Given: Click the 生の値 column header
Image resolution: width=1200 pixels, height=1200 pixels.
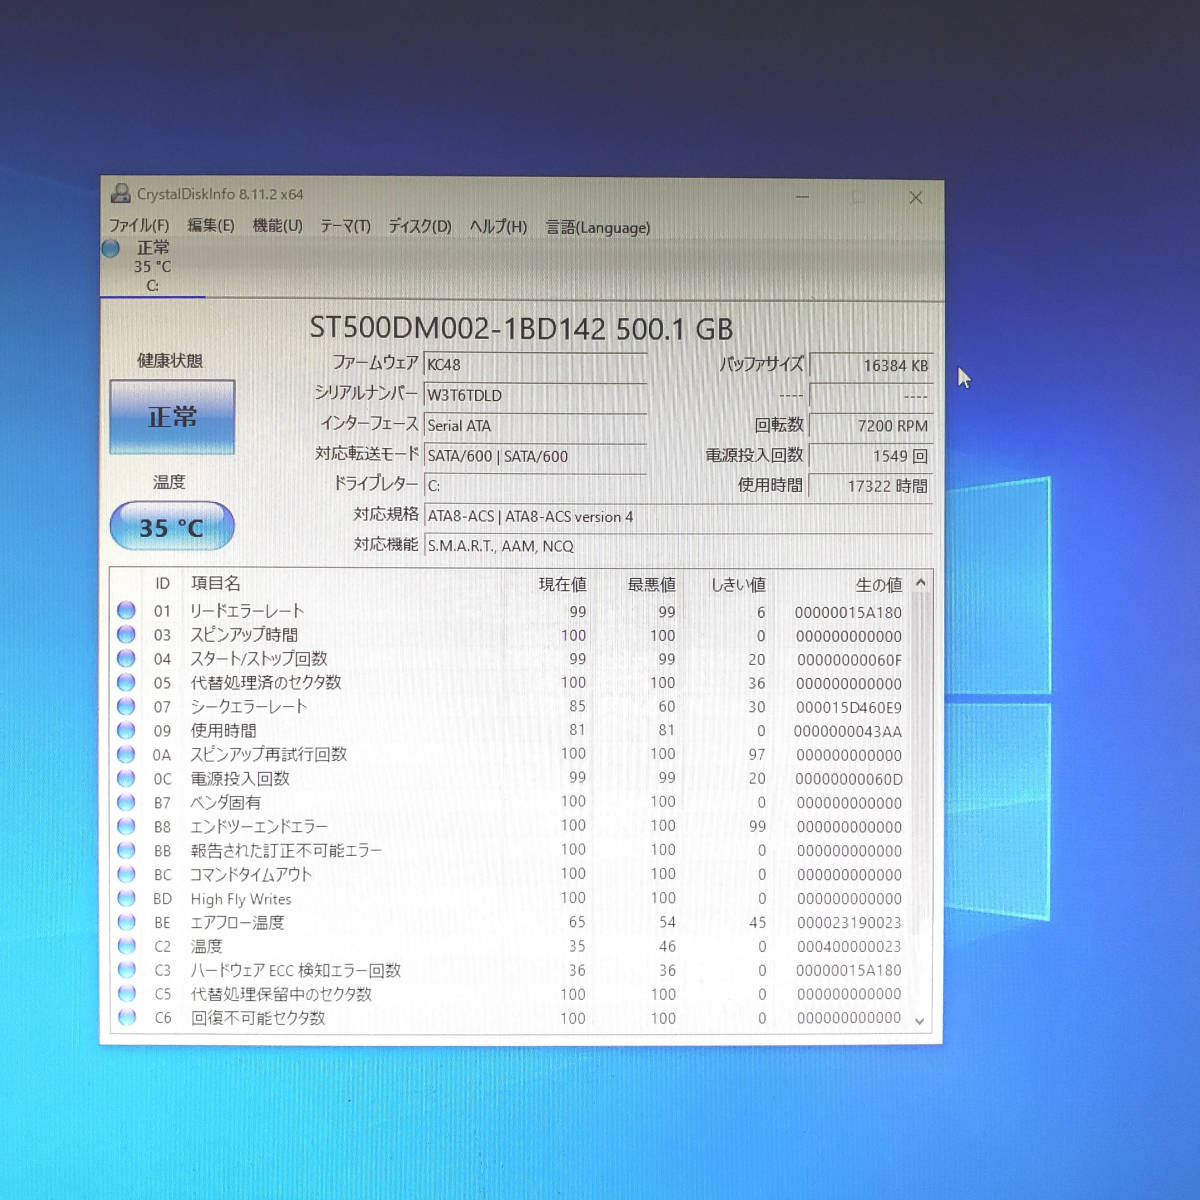Looking at the screenshot, I should [x=879, y=585].
